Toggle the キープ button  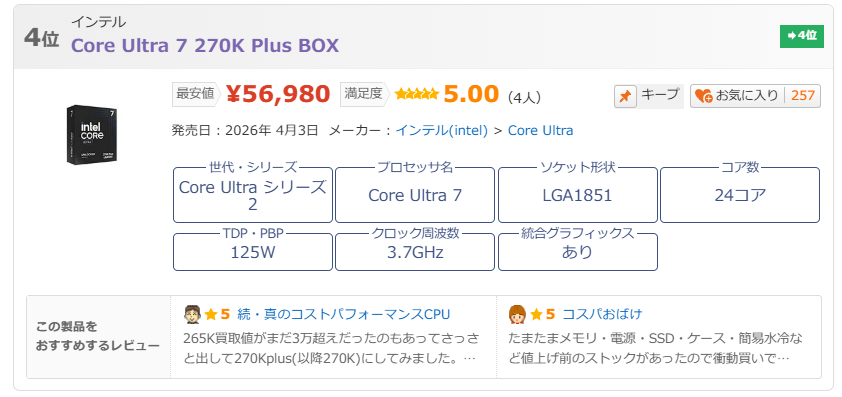point(649,97)
